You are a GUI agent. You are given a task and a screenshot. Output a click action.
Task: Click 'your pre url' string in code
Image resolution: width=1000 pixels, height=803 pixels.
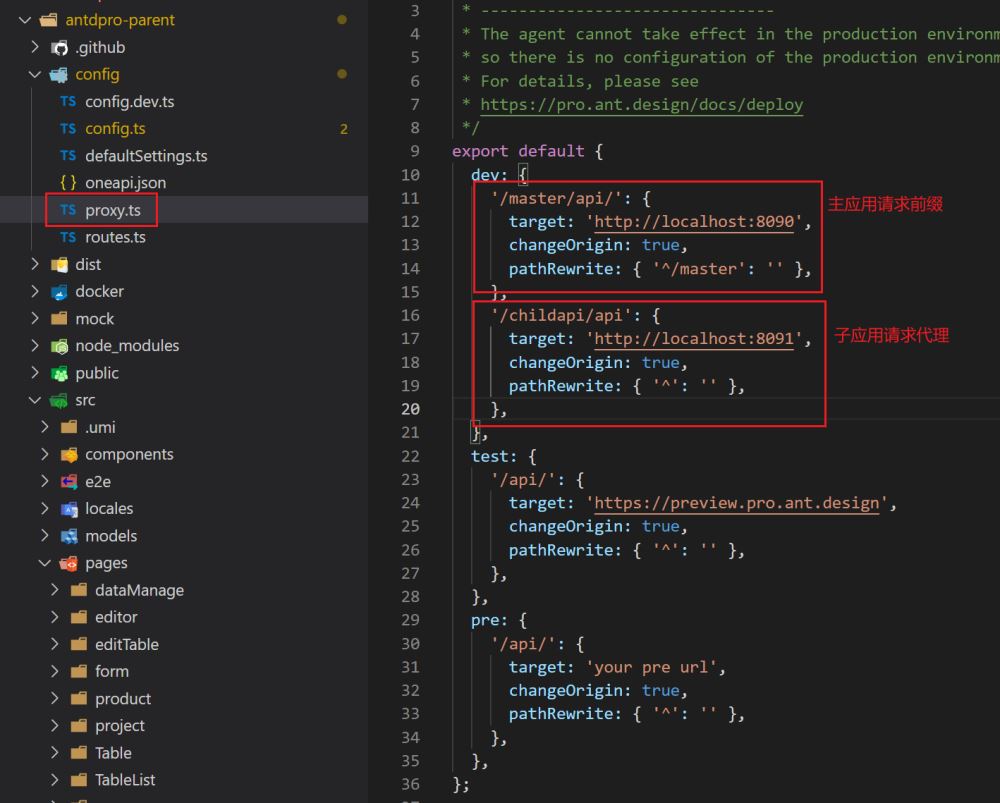click(x=652, y=667)
